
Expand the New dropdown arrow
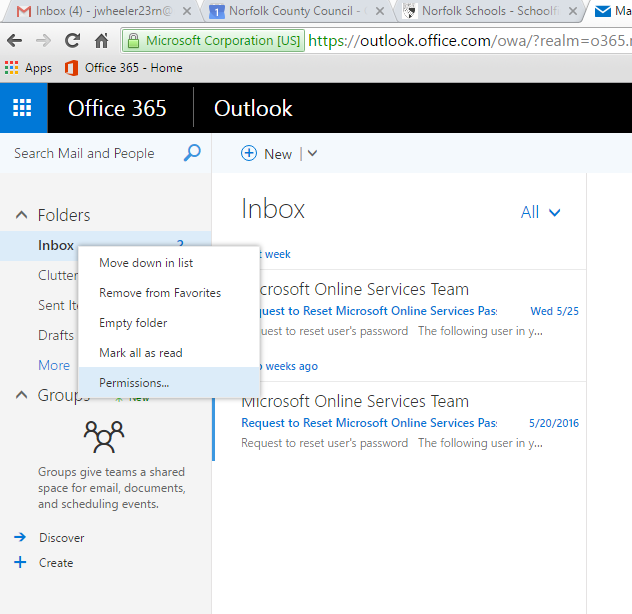pos(312,153)
